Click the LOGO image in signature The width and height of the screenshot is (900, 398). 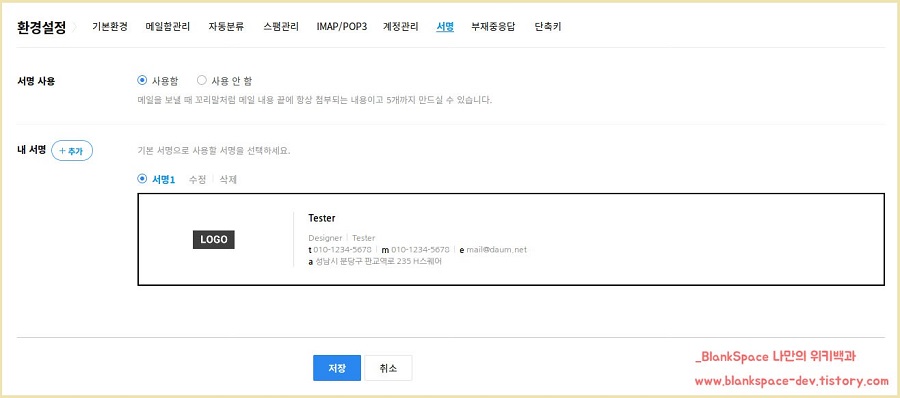tap(214, 239)
